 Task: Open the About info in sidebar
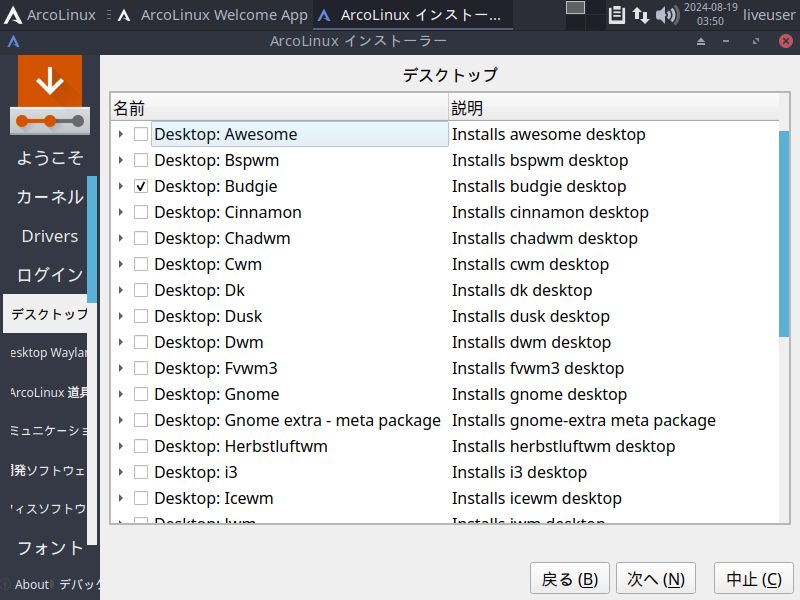coord(31,584)
